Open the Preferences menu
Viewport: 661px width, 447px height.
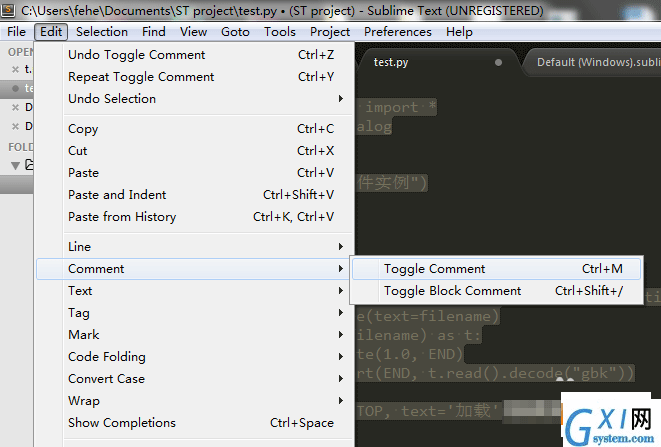[398, 32]
